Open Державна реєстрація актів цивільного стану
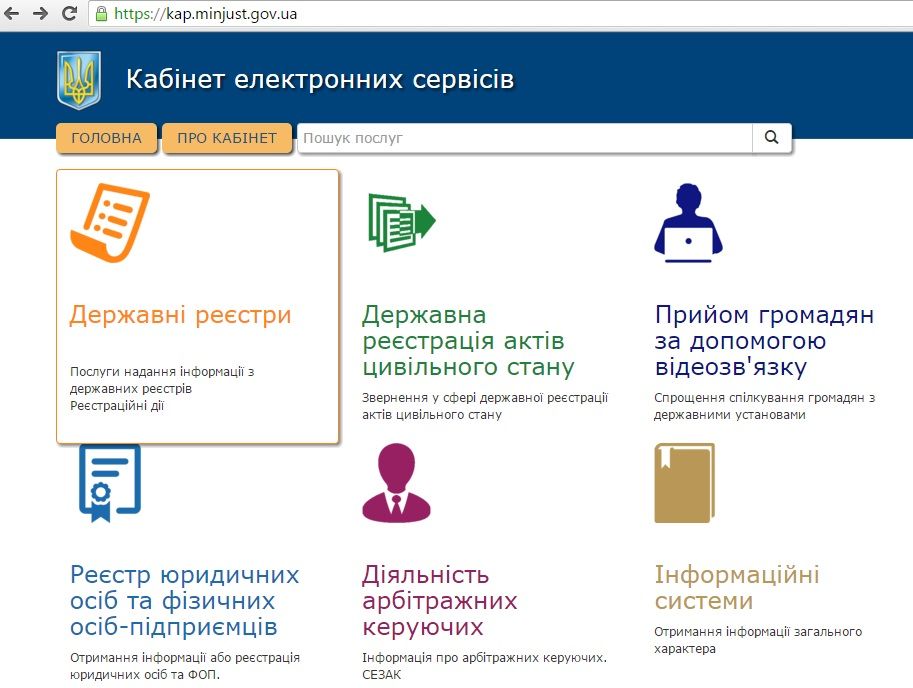 [x=468, y=341]
